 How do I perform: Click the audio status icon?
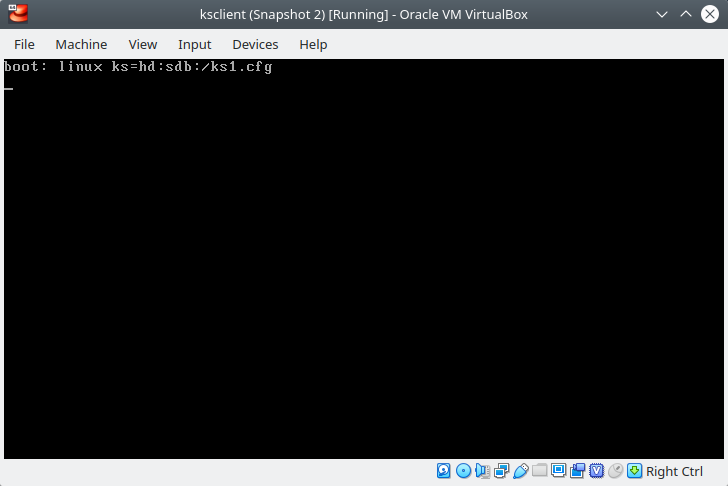click(x=482, y=471)
